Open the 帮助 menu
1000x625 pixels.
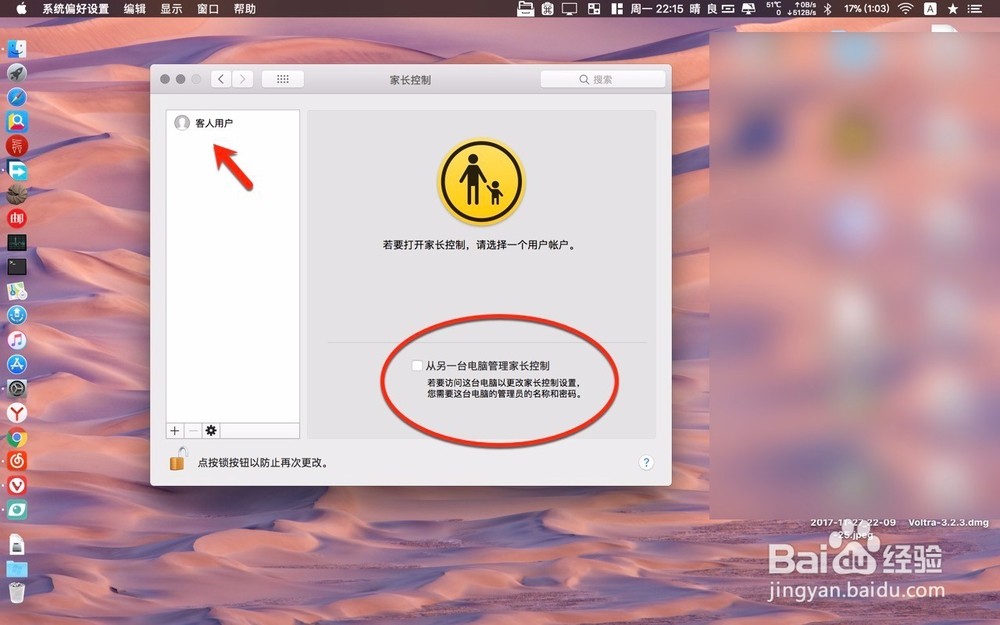[245, 9]
